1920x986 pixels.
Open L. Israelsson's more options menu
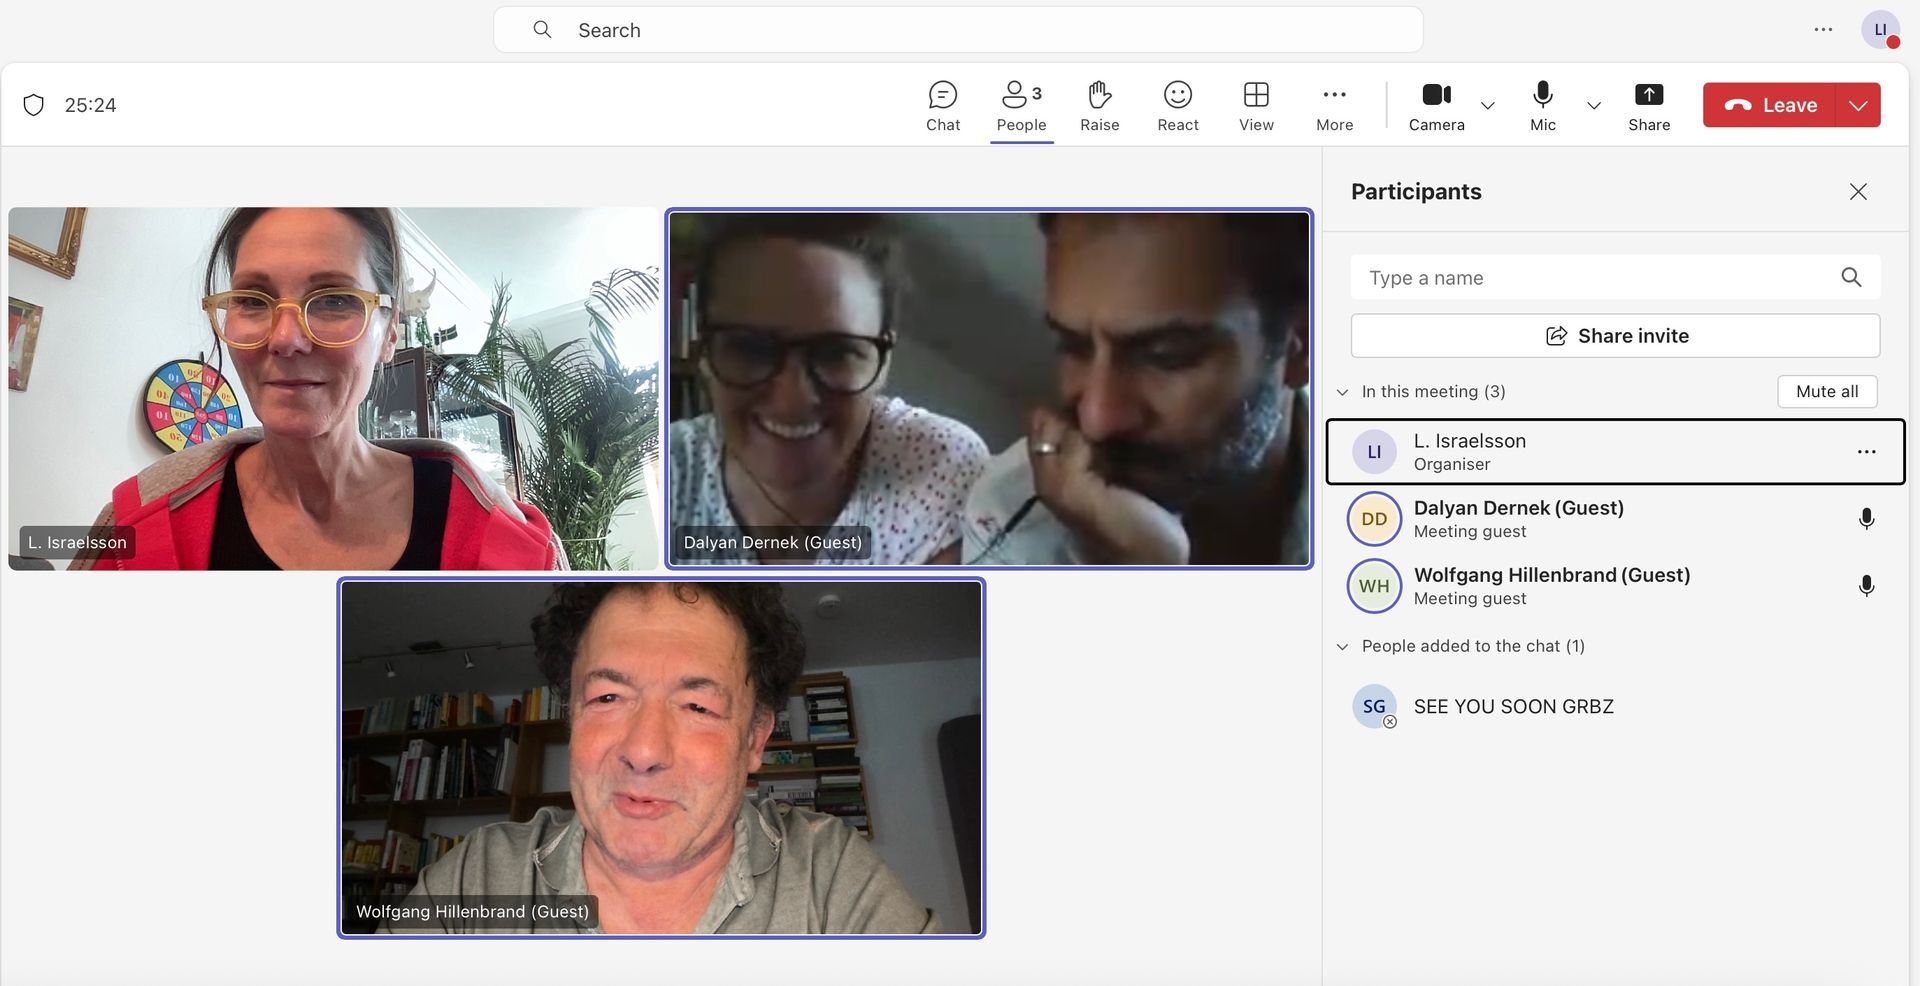pyautogui.click(x=1866, y=452)
